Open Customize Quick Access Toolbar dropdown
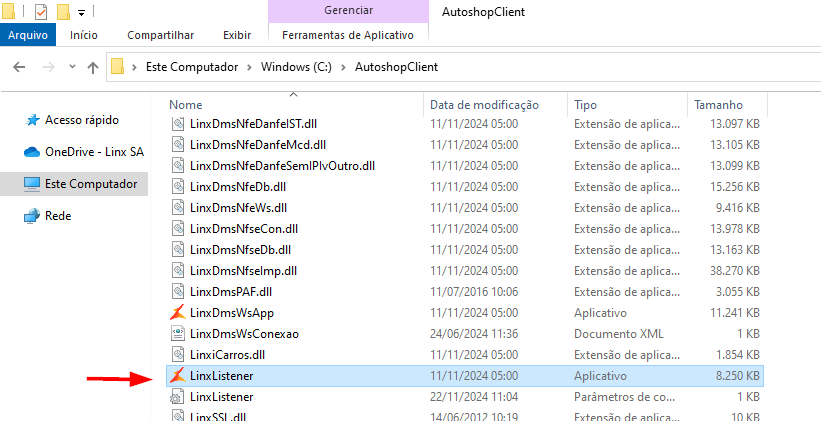 pos(81,12)
